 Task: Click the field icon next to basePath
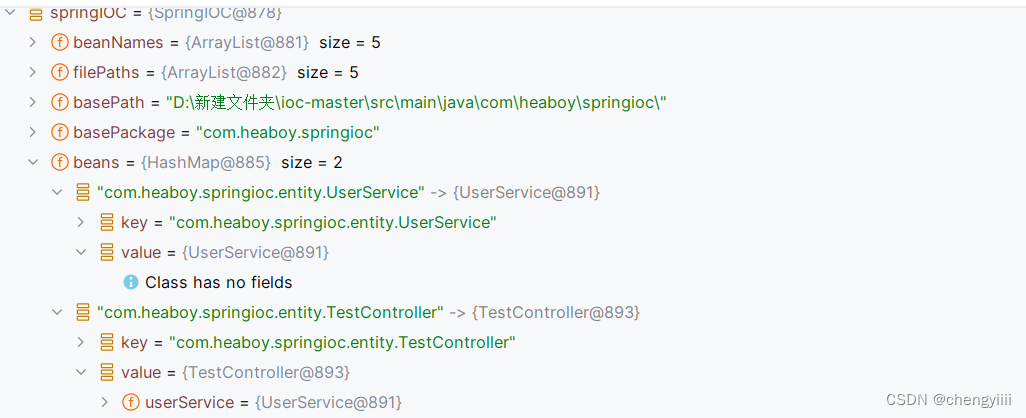[59, 102]
